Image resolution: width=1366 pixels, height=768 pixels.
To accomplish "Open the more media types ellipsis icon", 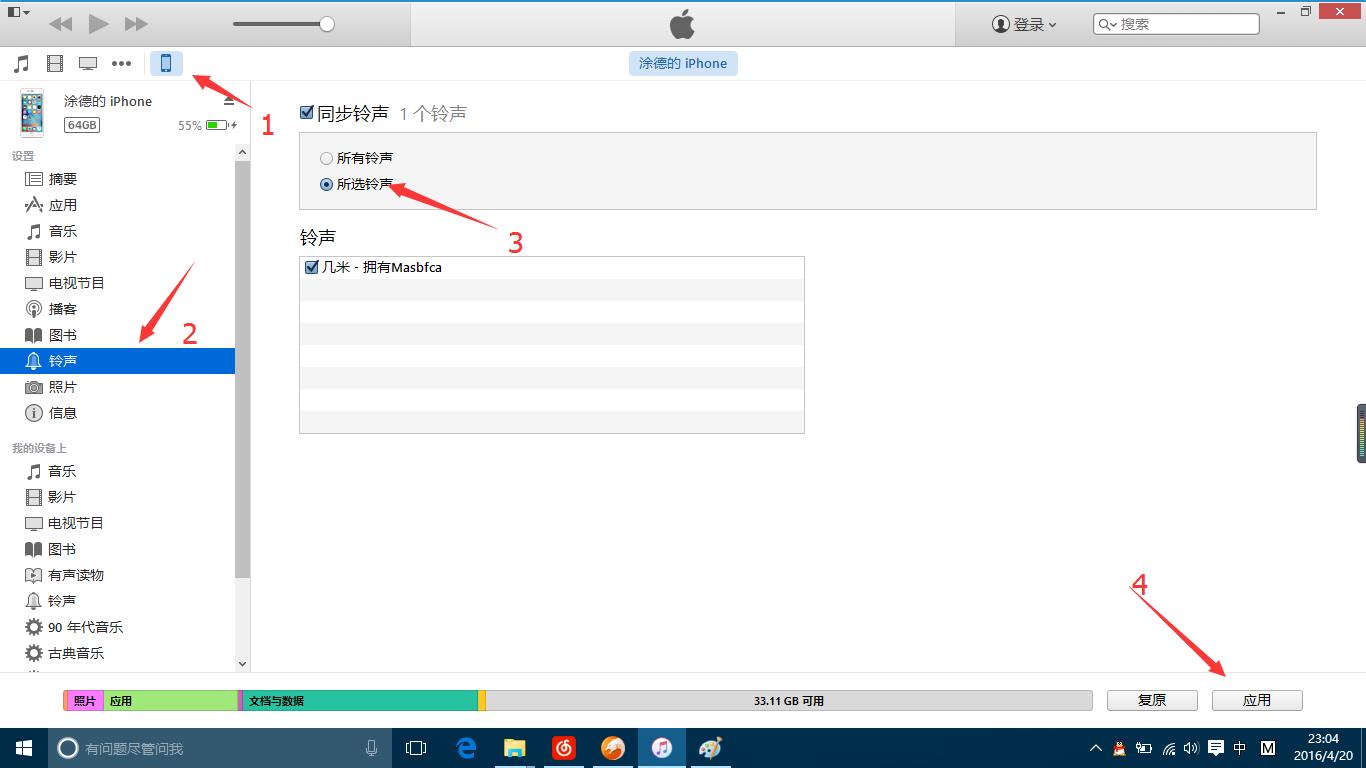I will point(121,63).
